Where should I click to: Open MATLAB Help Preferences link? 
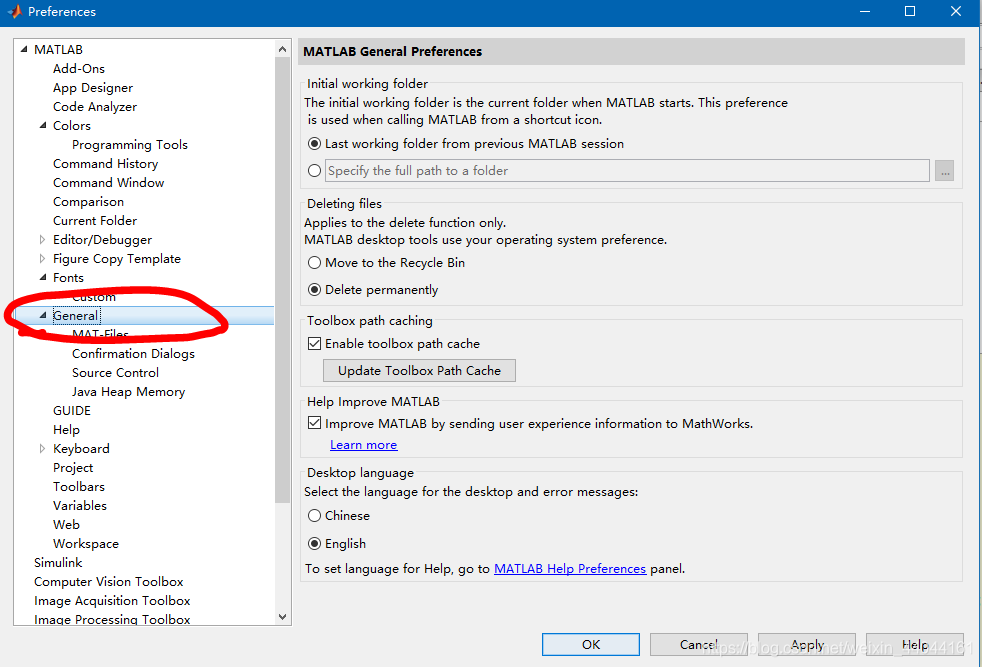[570, 569]
